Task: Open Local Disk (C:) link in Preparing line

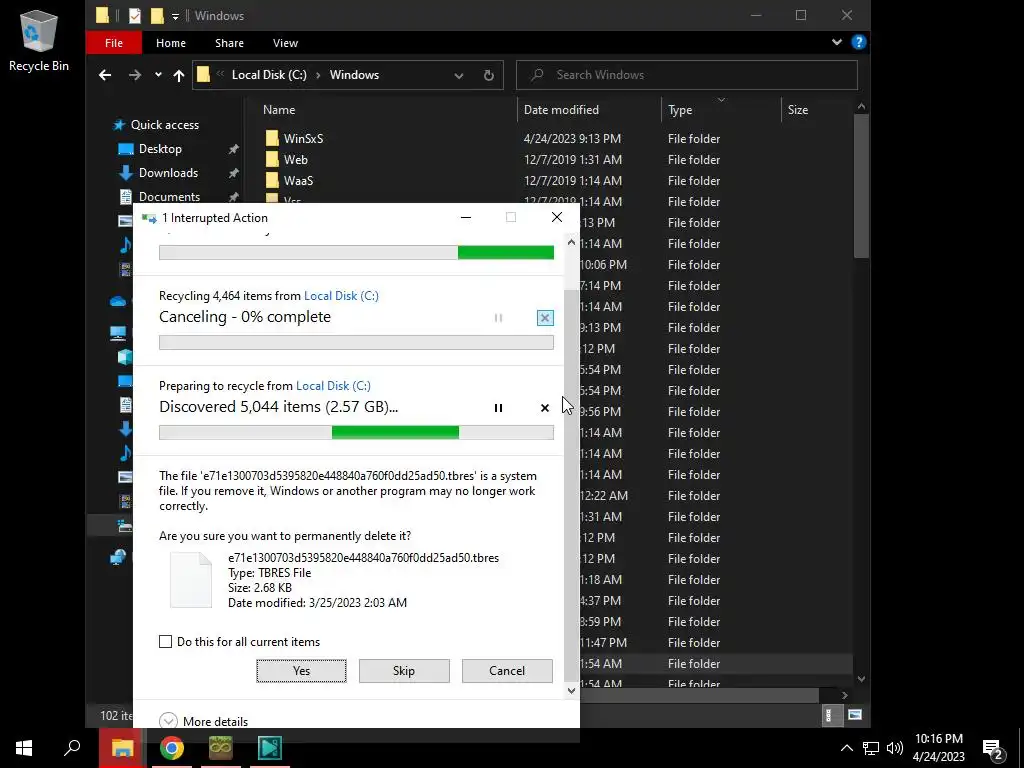Action: [333, 386]
